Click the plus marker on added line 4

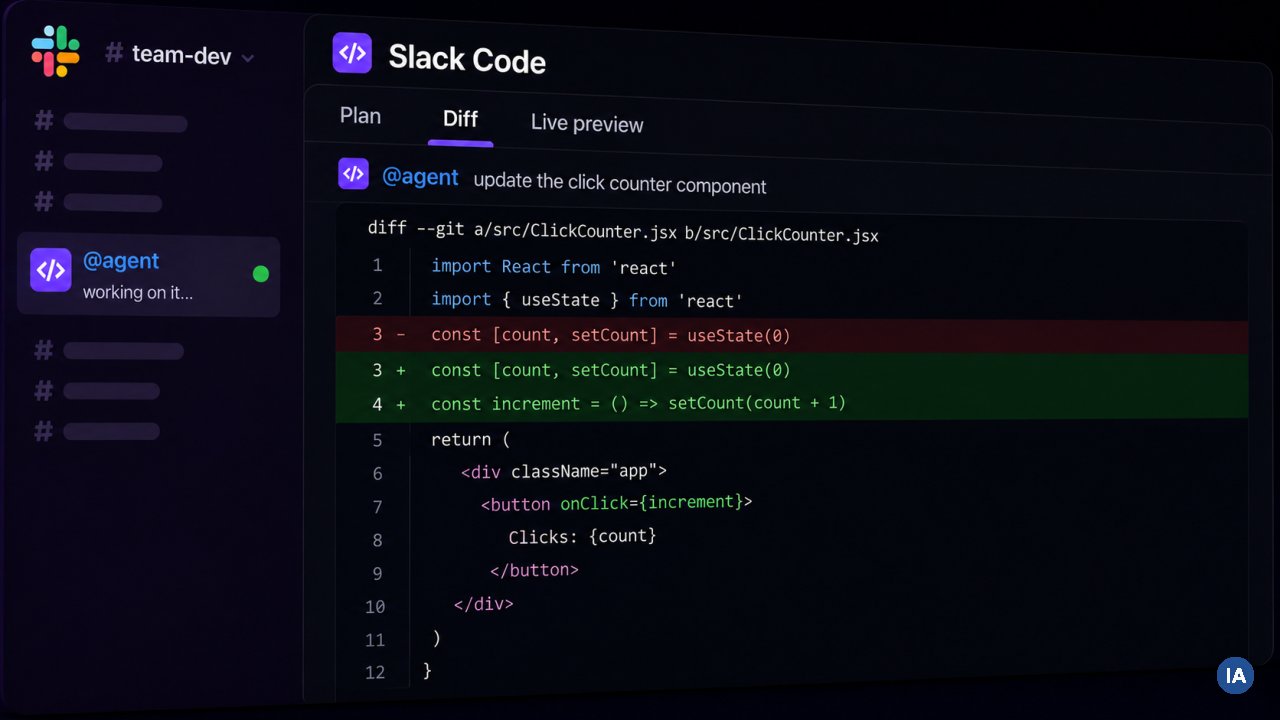tap(401, 404)
